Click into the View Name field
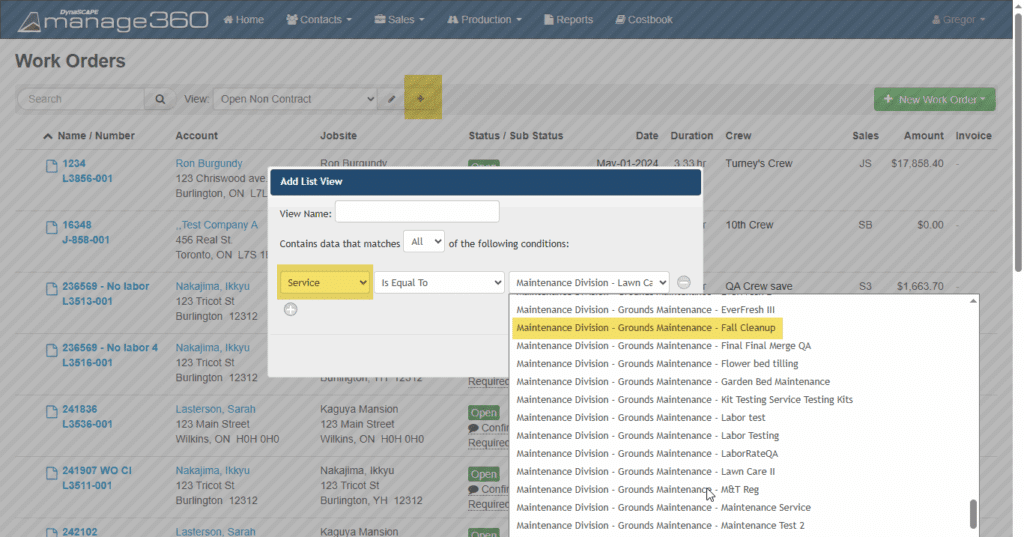 [416, 212]
